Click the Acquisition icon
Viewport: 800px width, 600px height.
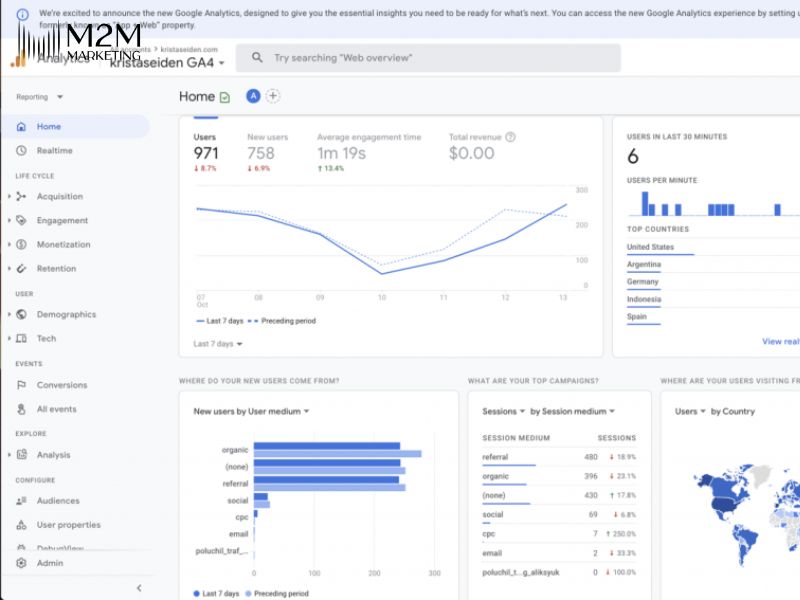pyautogui.click(x=21, y=196)
